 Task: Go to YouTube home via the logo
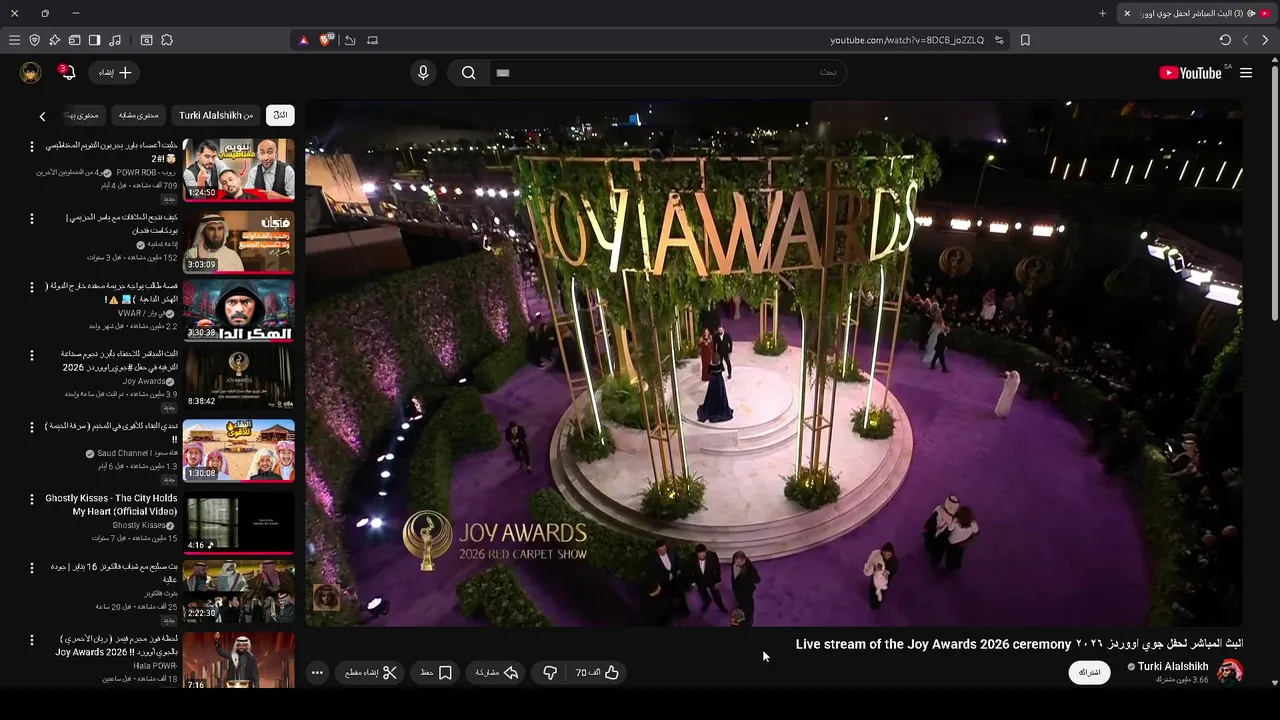coord(1193,73)
